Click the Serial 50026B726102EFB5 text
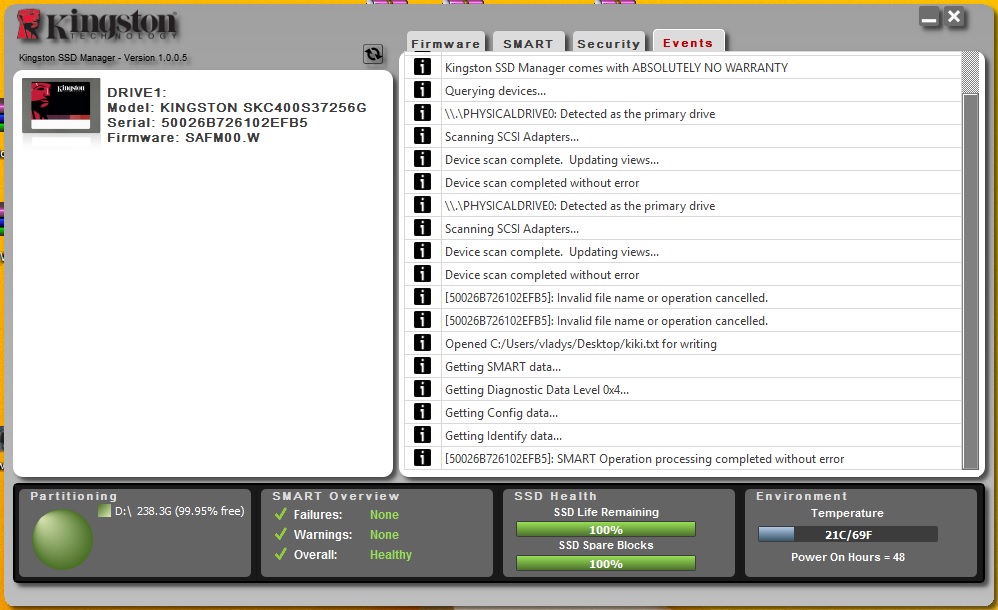The image size is (998, 610). (x=207, y=122)
